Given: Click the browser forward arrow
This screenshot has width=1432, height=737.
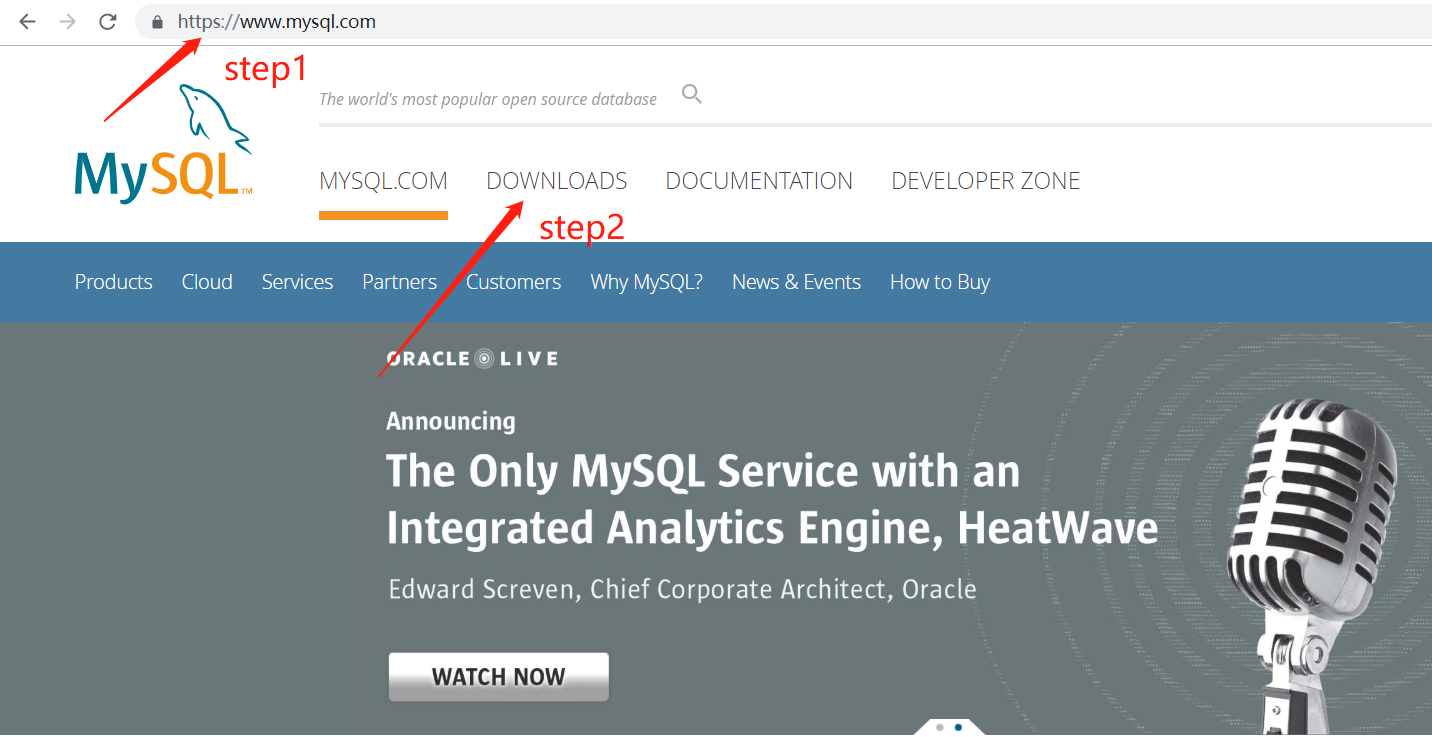Looking at the screenshot, I should (67, 21).
